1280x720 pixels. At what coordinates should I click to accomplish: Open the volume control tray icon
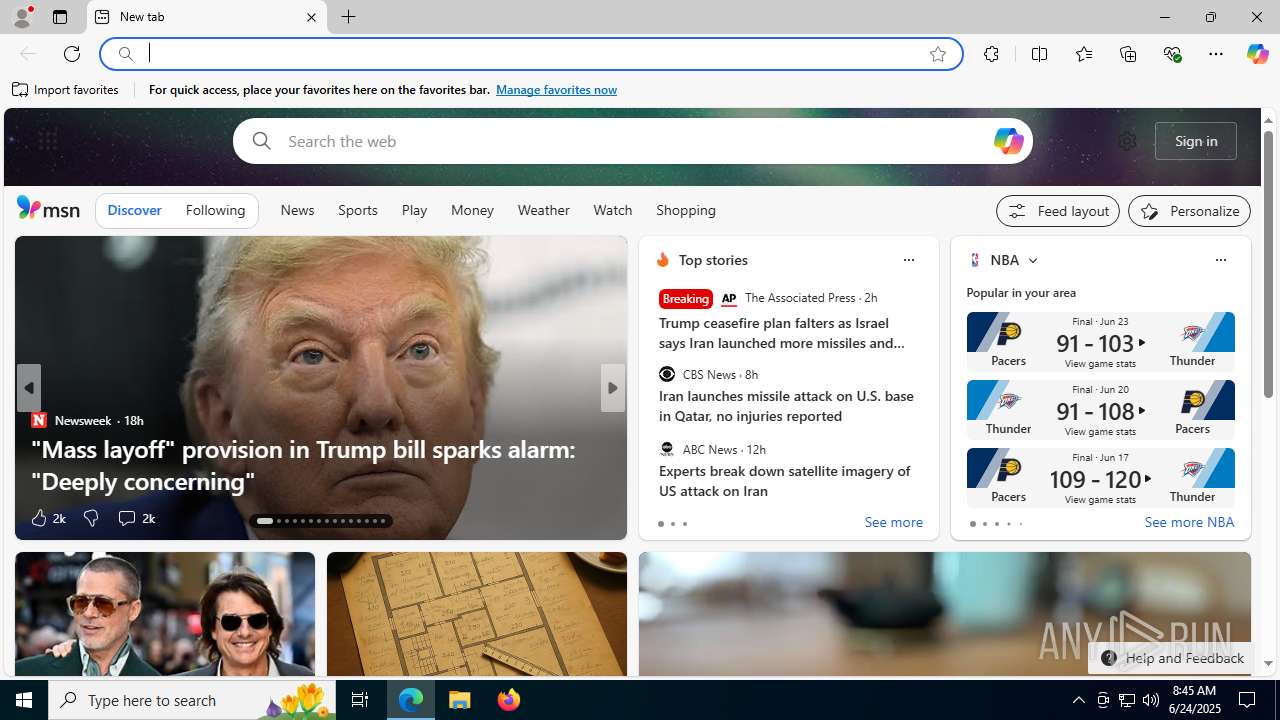tap(1151, 700)
